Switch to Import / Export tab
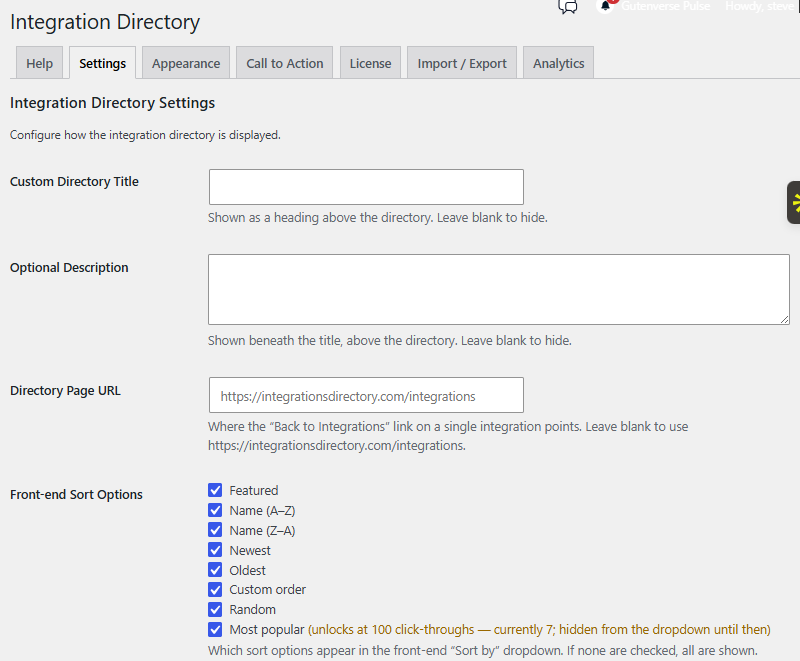Screen dimensions: 800x661 (x=462, y=63)
